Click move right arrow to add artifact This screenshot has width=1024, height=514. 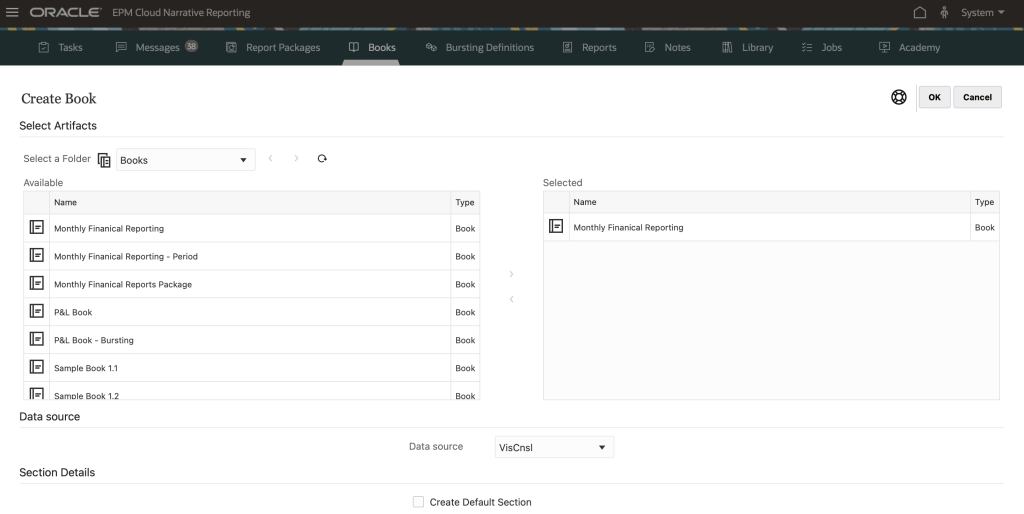coord(511,274)
